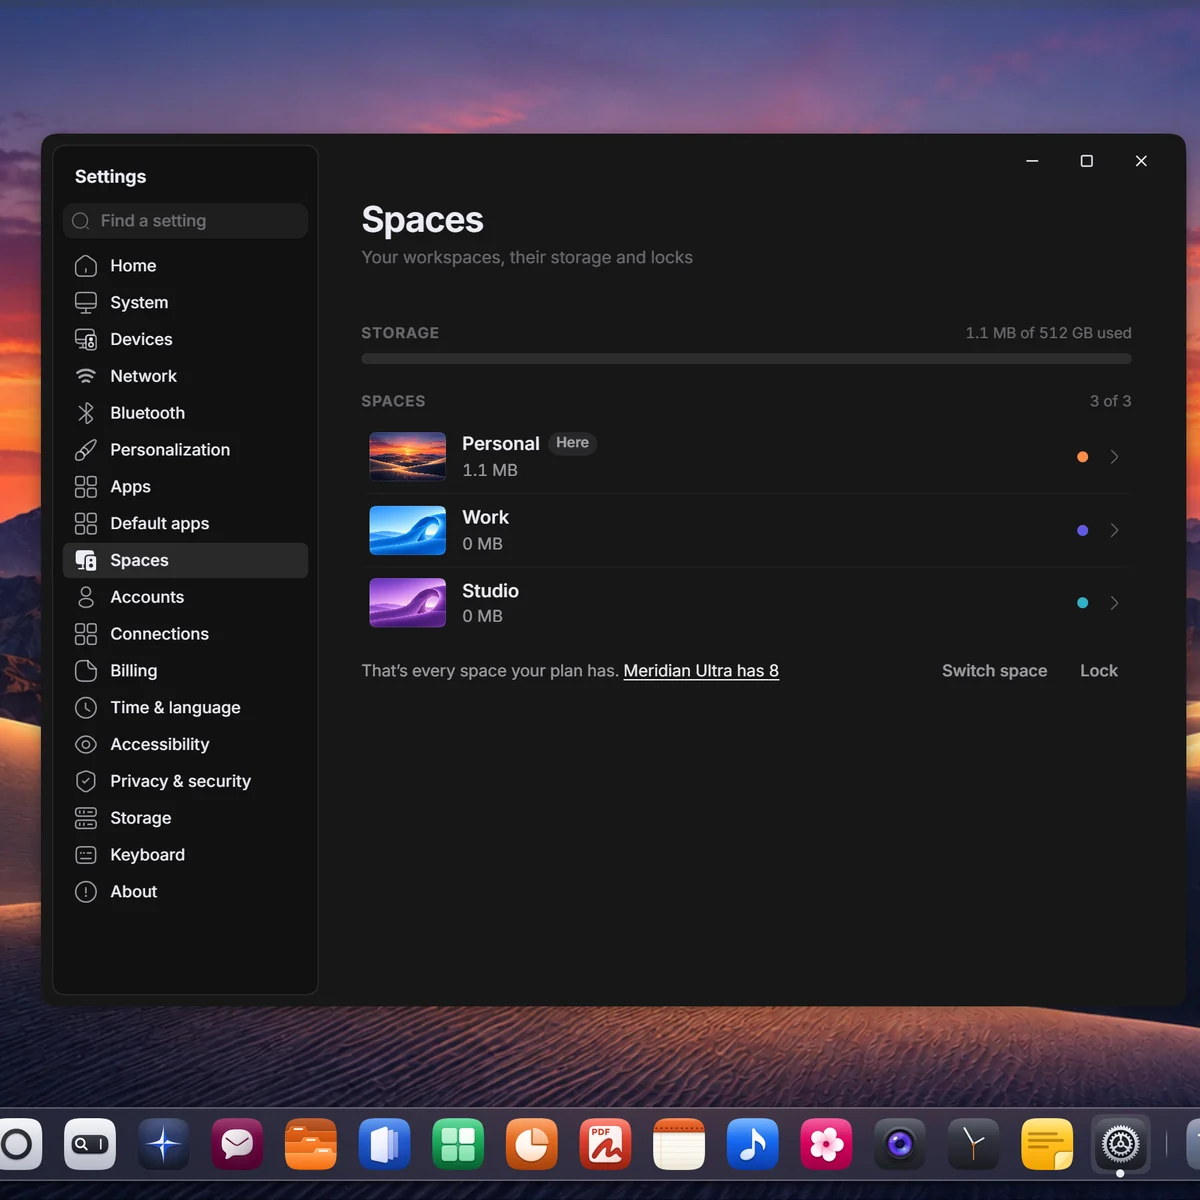Select the Work space blue wave thumbnail

407,530
